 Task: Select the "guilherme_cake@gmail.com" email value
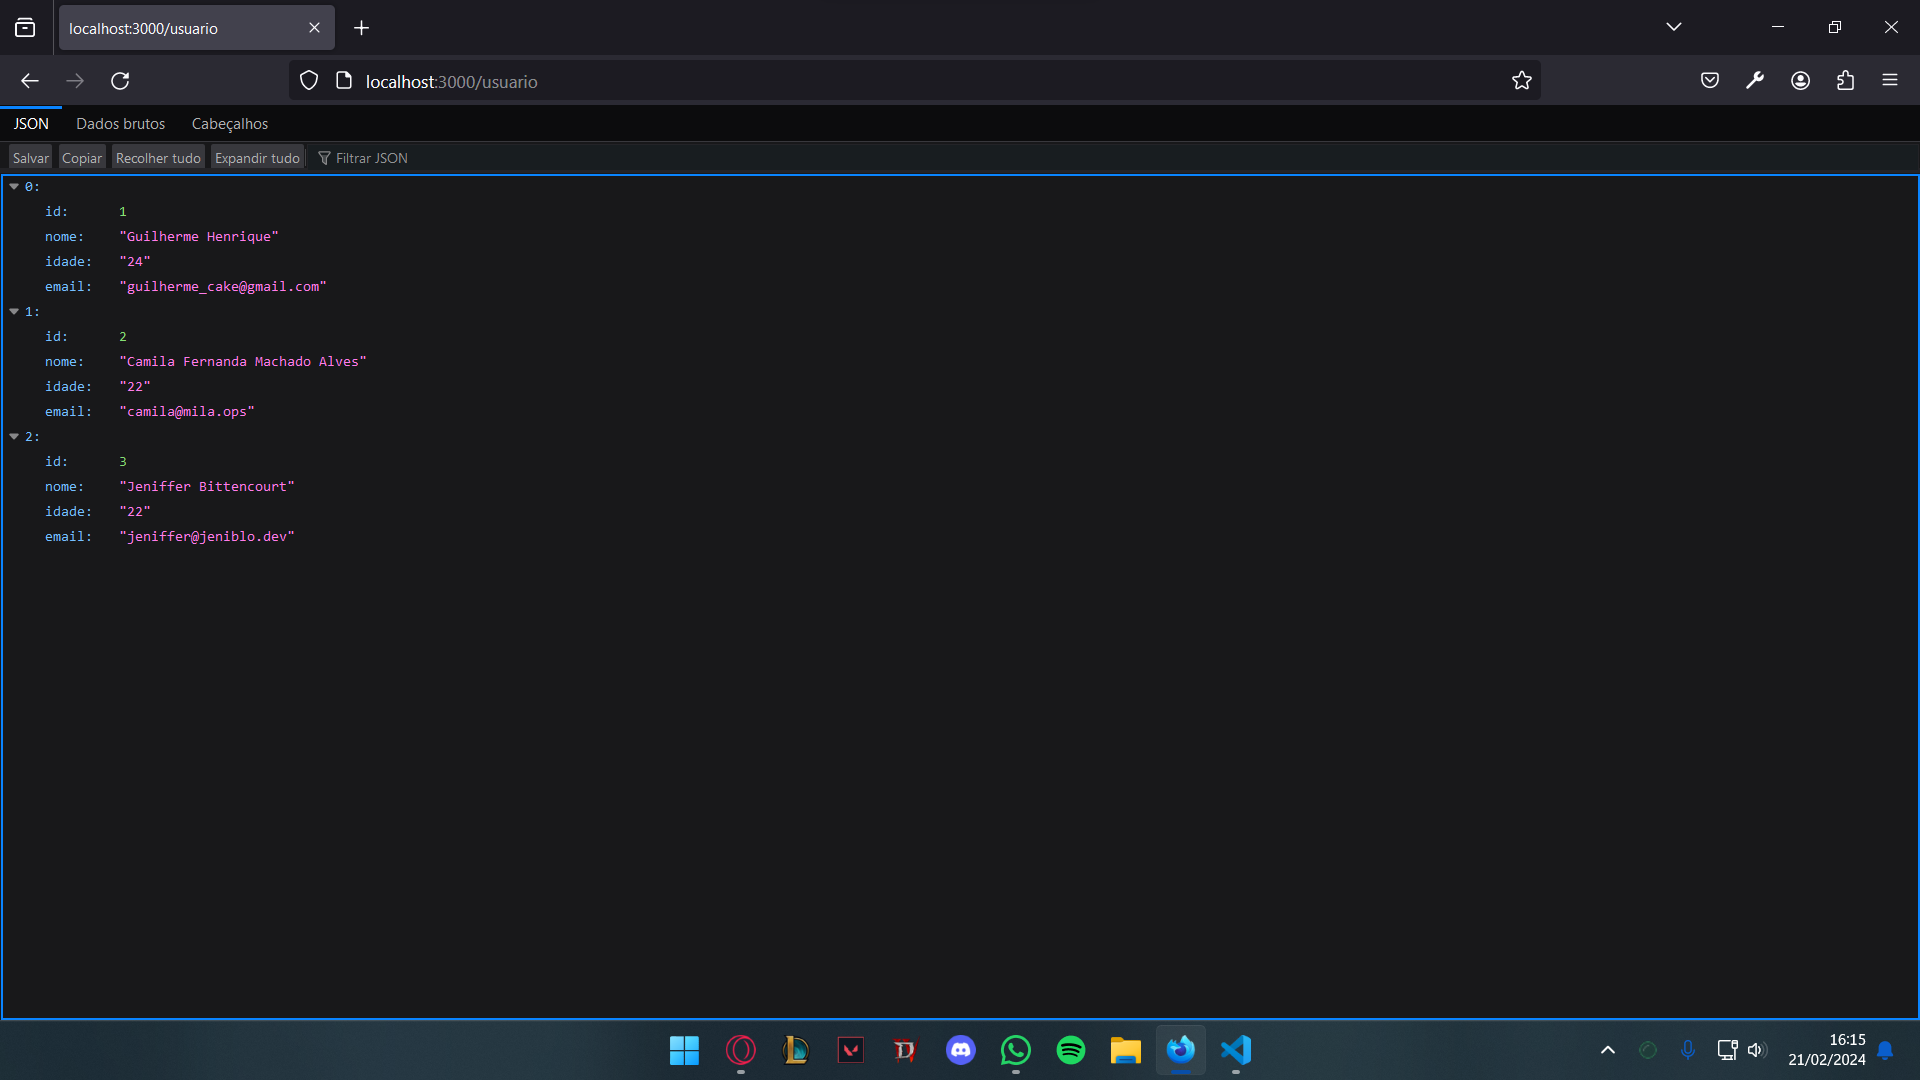coord(223,287)
